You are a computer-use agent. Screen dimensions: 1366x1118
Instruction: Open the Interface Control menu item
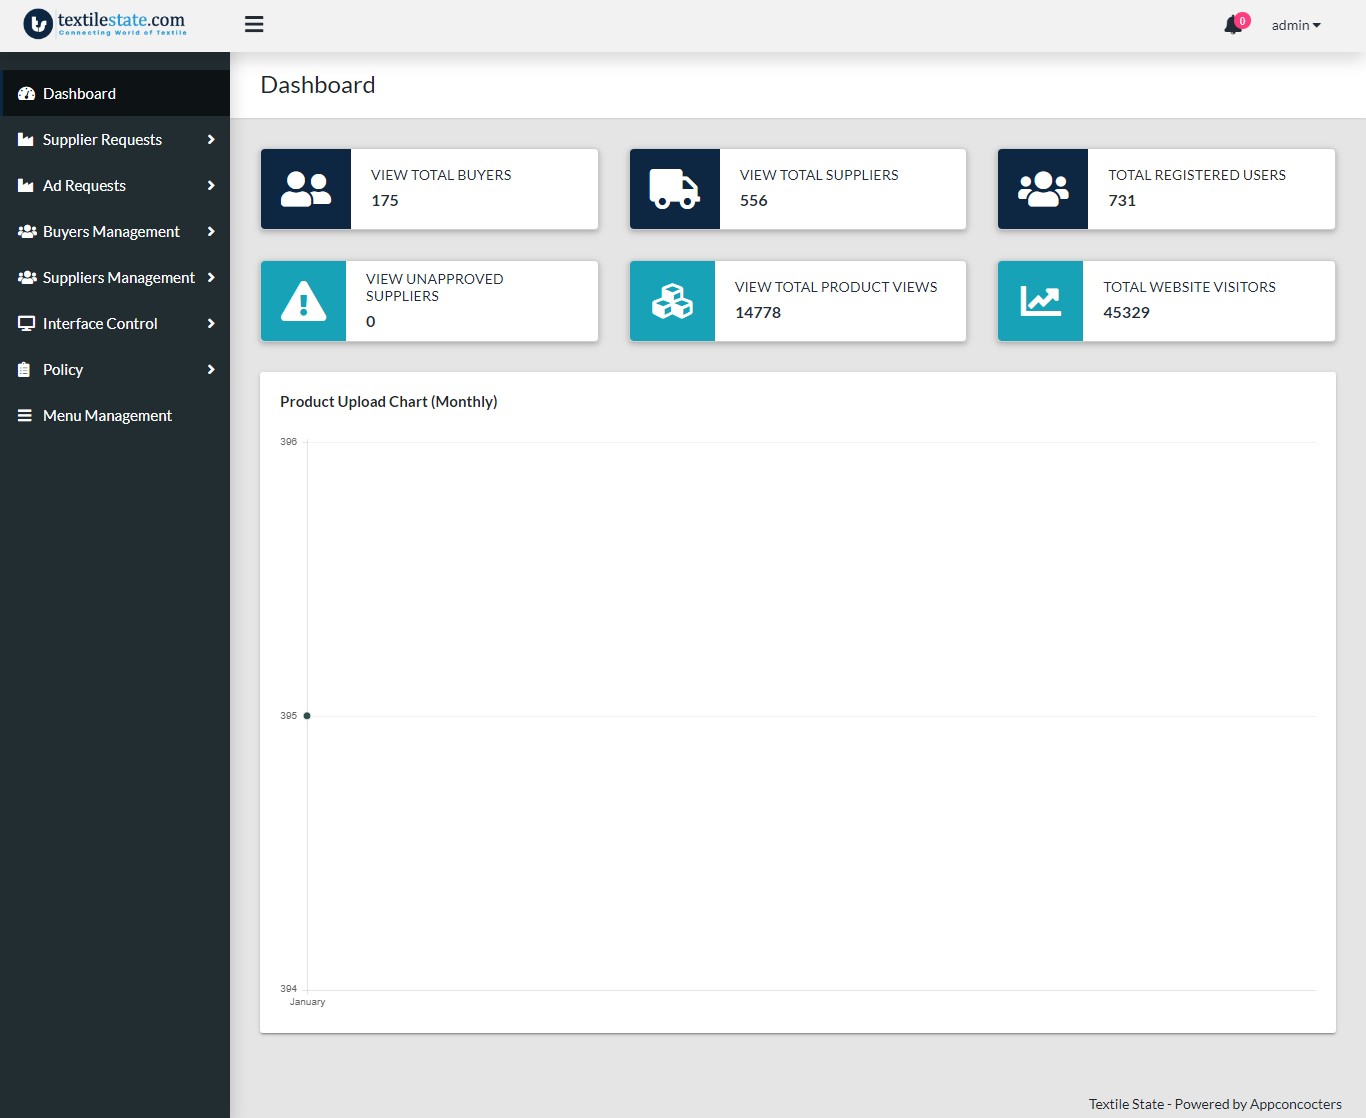click(100, 324)
